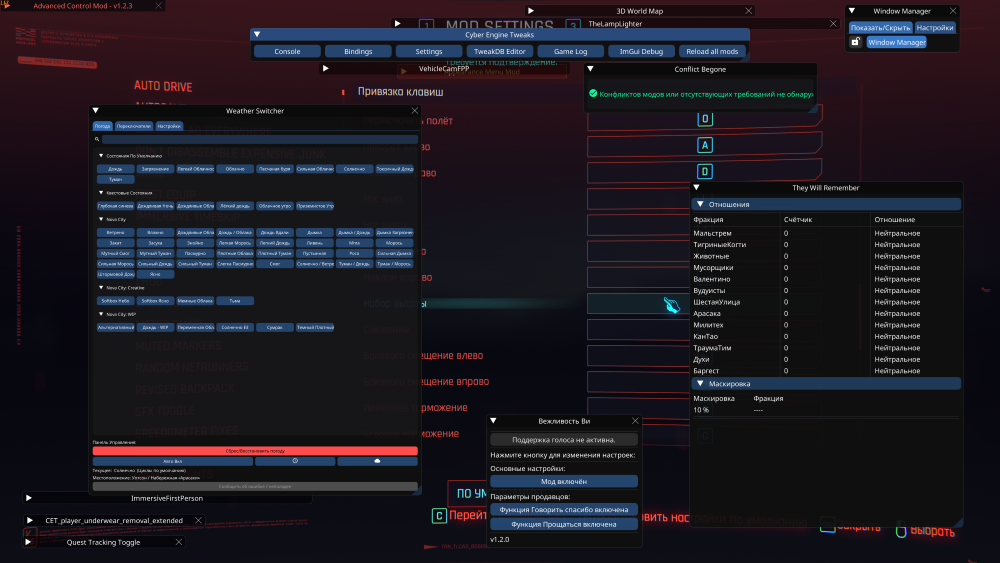The image size is (1000, 563).
Task: Close CET_player_underwear_removal_extended window
Action: point(198,520)
